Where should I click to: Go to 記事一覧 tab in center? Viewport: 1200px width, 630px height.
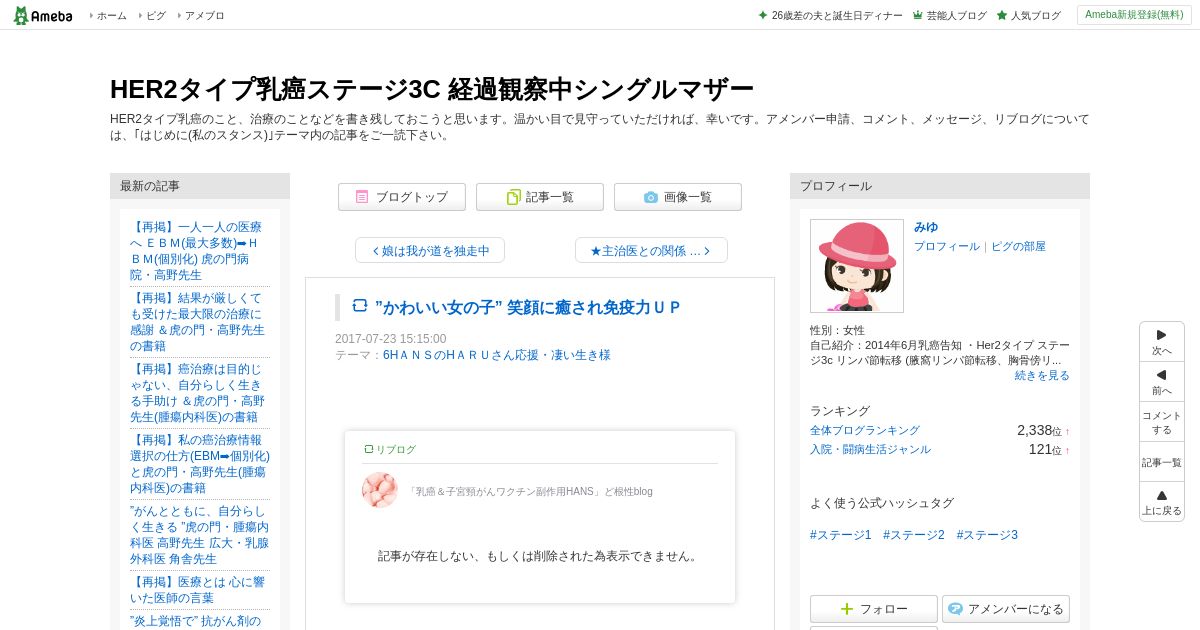click(x=540, y=197)
